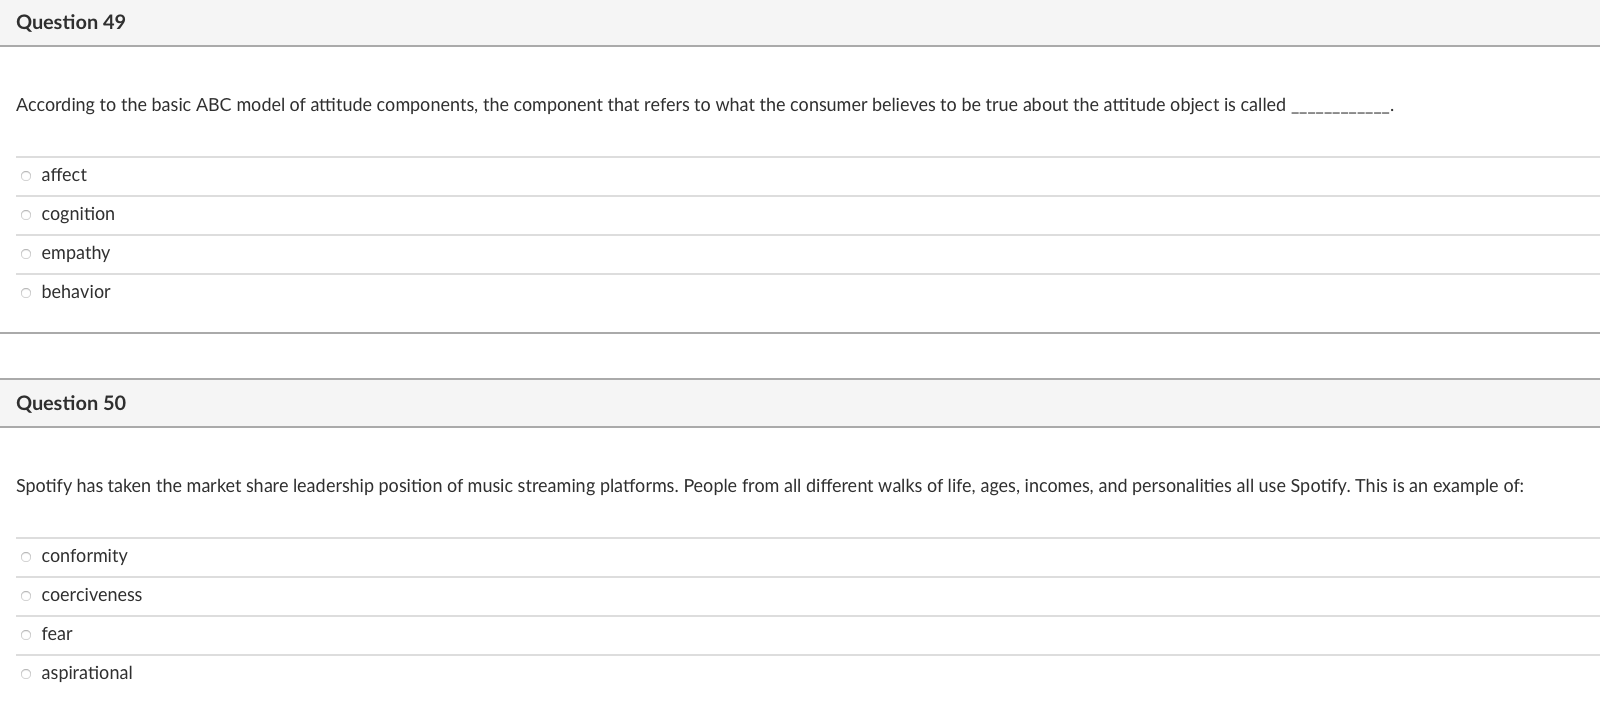
Task: Click the 'affect' answer label text
Action: tap(64, 175)
